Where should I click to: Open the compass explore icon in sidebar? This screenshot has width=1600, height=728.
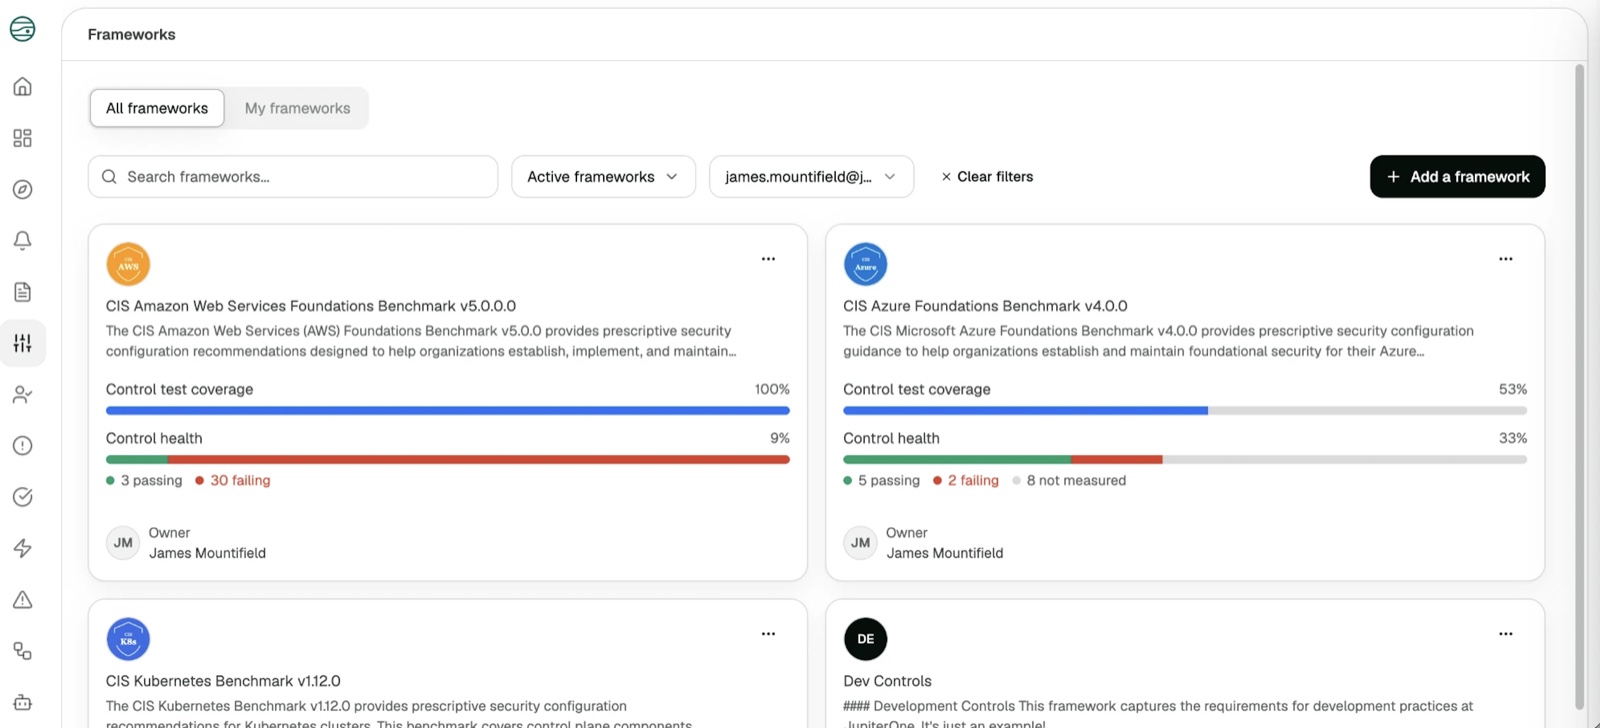click(22, 189)
